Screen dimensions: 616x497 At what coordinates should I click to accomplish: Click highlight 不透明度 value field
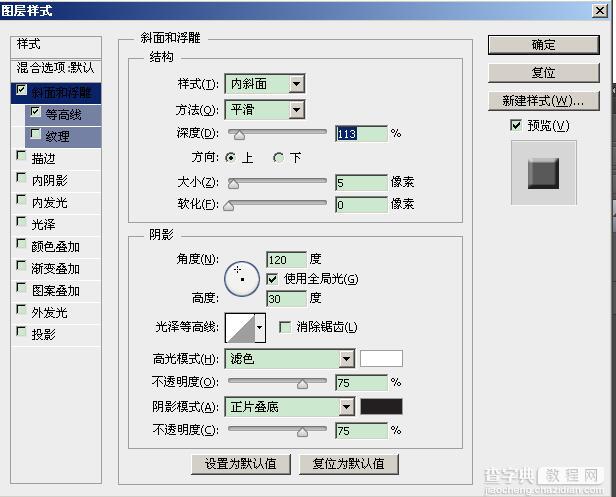coord(361,383)
